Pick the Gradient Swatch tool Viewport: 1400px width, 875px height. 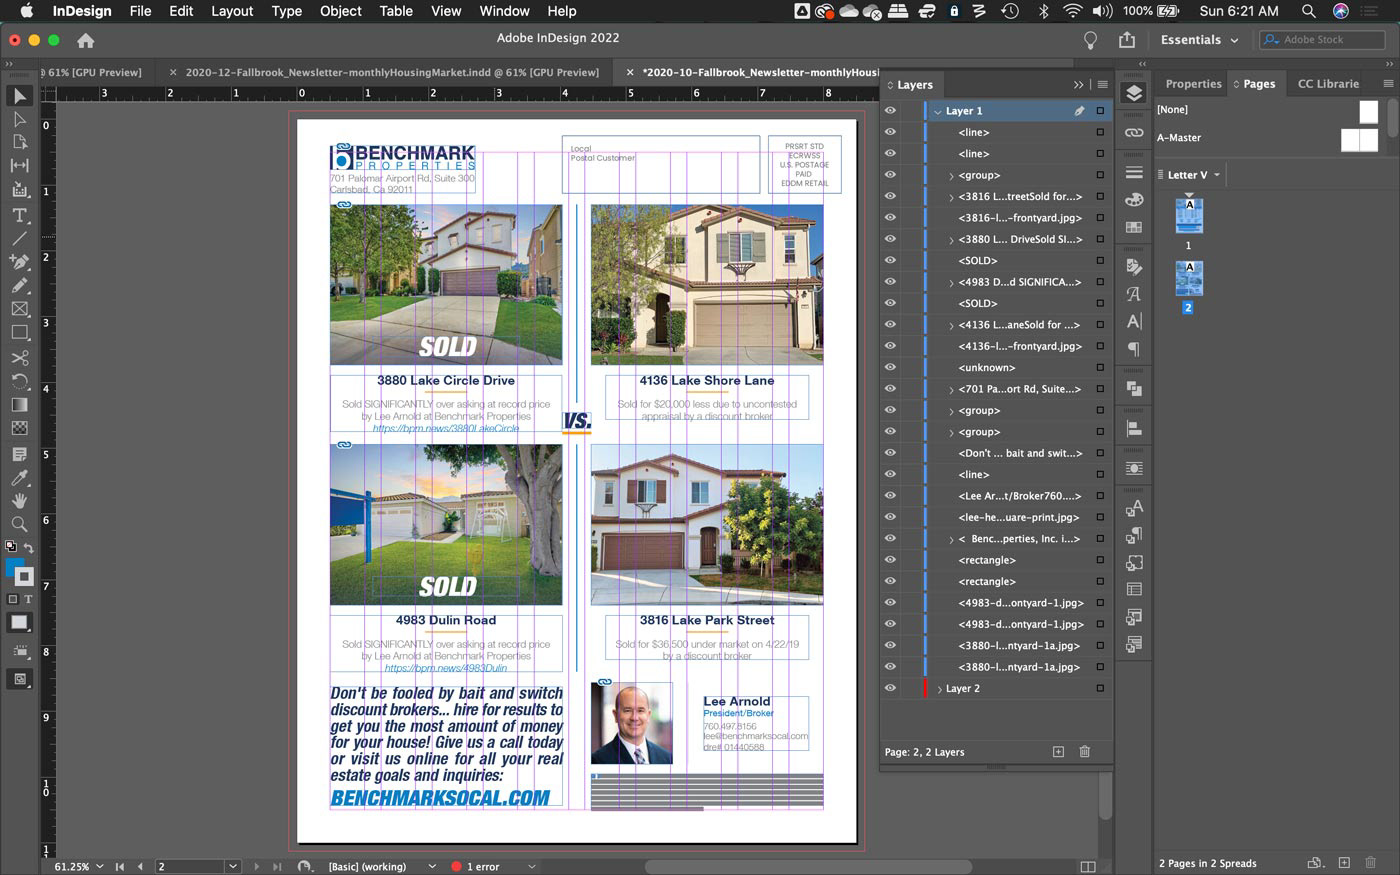(19, 404)
